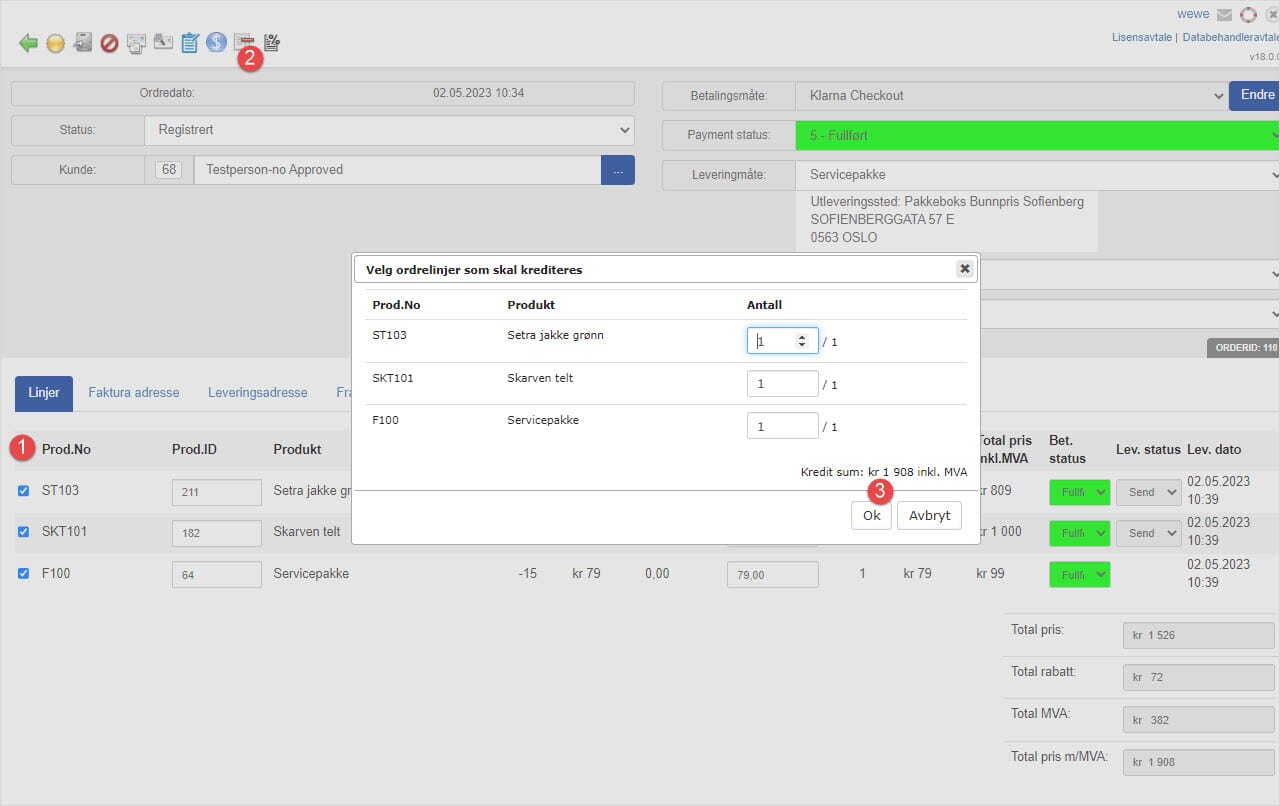1280x806 pixels.
Task: Uncheck the SKT101 order line checkbox
Action: (x=24, y=531)
